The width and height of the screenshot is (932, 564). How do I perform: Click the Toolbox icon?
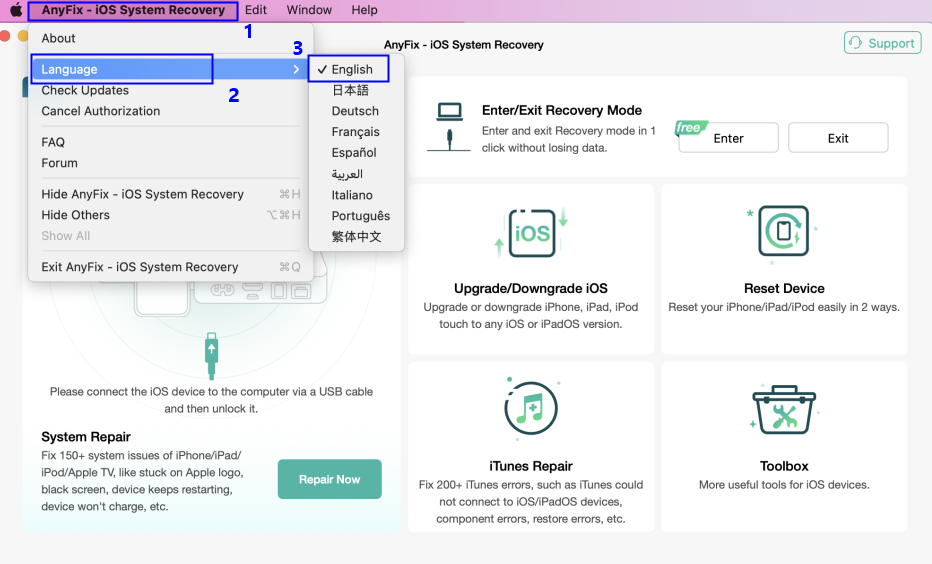coord(784,409)
